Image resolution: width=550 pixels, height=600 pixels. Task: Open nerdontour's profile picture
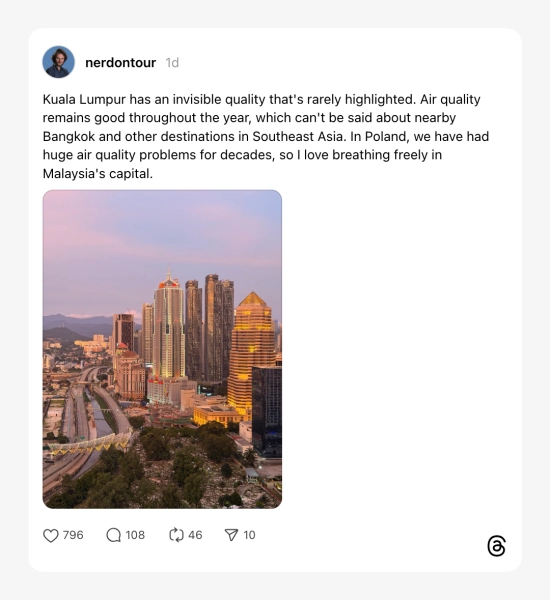[x=59, y=62]
